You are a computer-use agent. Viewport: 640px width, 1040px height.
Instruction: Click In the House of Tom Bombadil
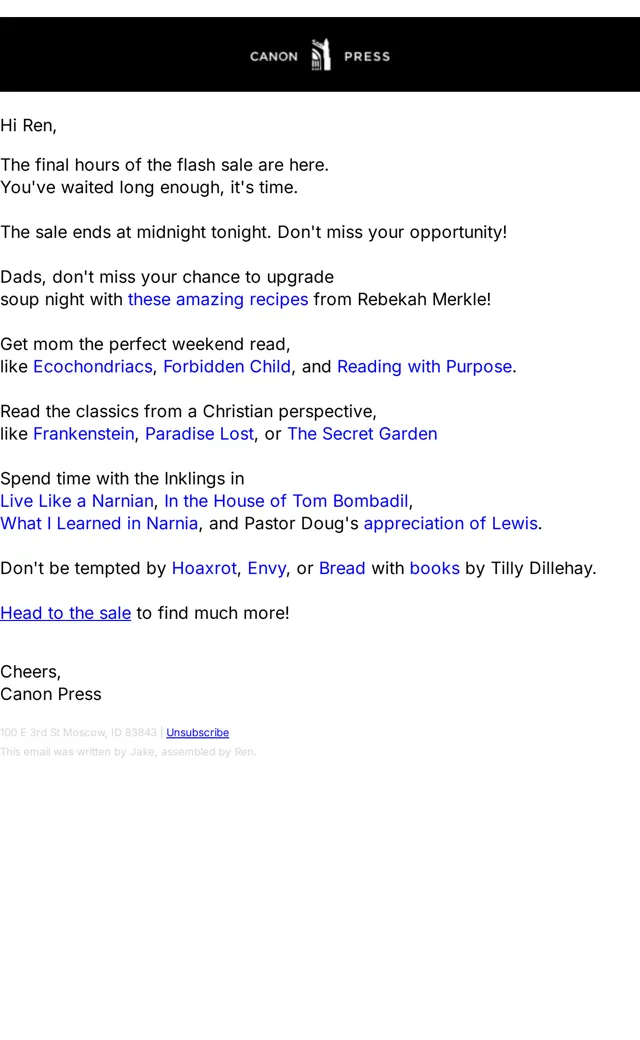point(287,501)
